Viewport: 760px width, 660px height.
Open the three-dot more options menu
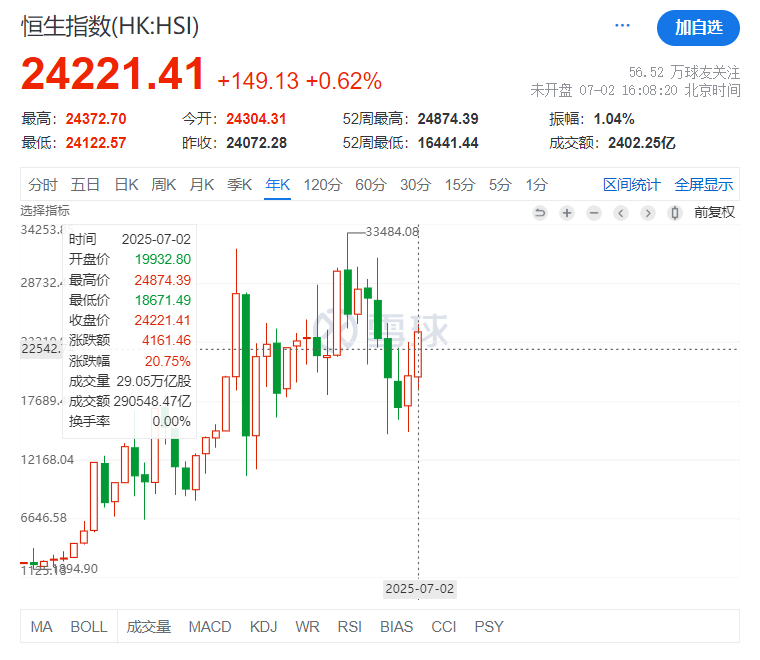[x=622, y=25]
